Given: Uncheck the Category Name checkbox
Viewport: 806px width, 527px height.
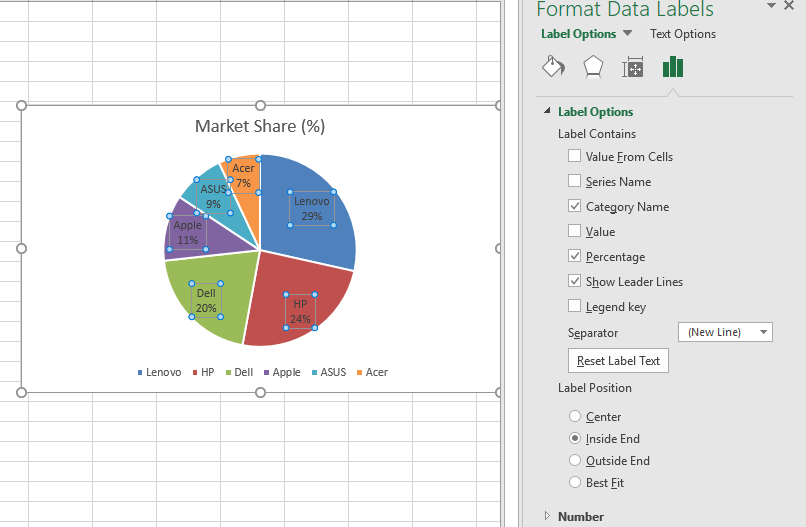Looking at the screenshot, I should tap(574, 206).
